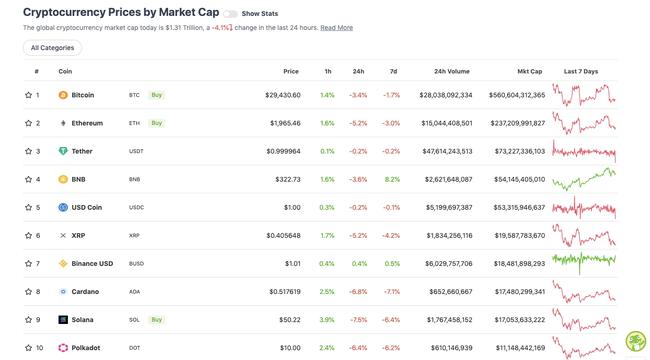Open Binance USD's green 7-day sparkline
Screen dimensions: 650x360
point(584,263)
